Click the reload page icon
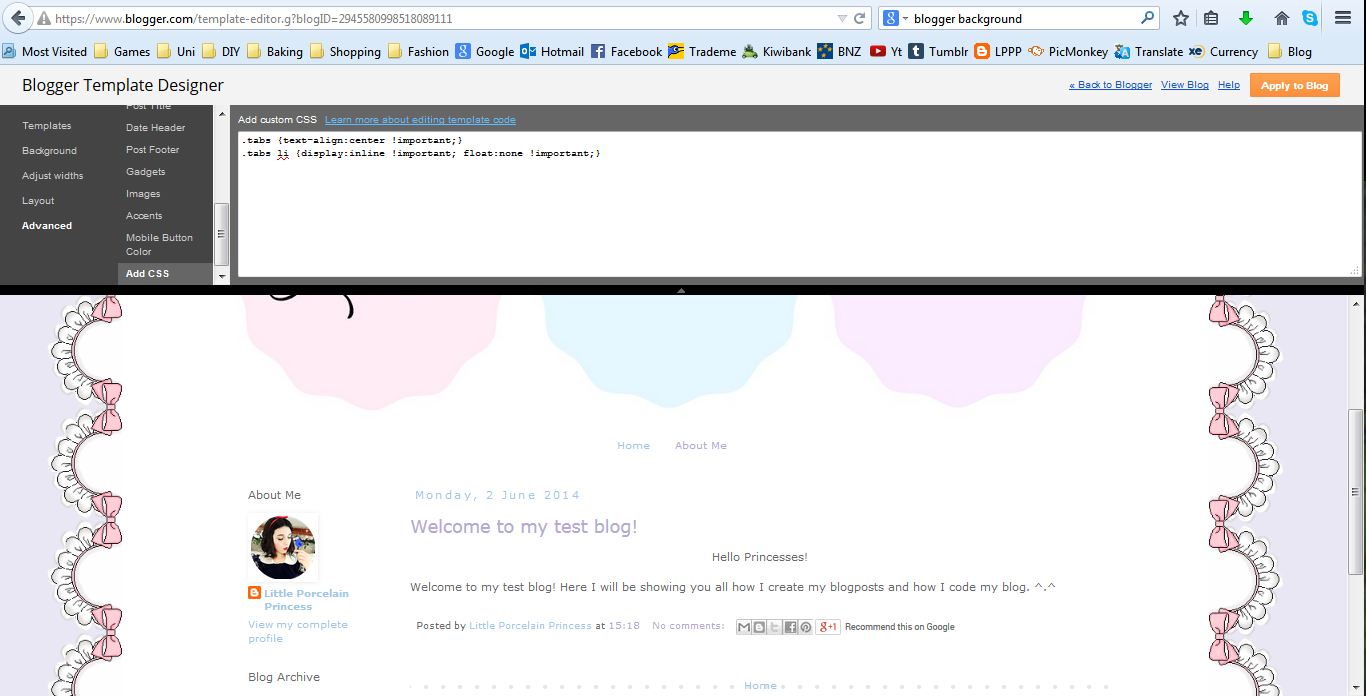1366x696 pixels. (859, 18)
